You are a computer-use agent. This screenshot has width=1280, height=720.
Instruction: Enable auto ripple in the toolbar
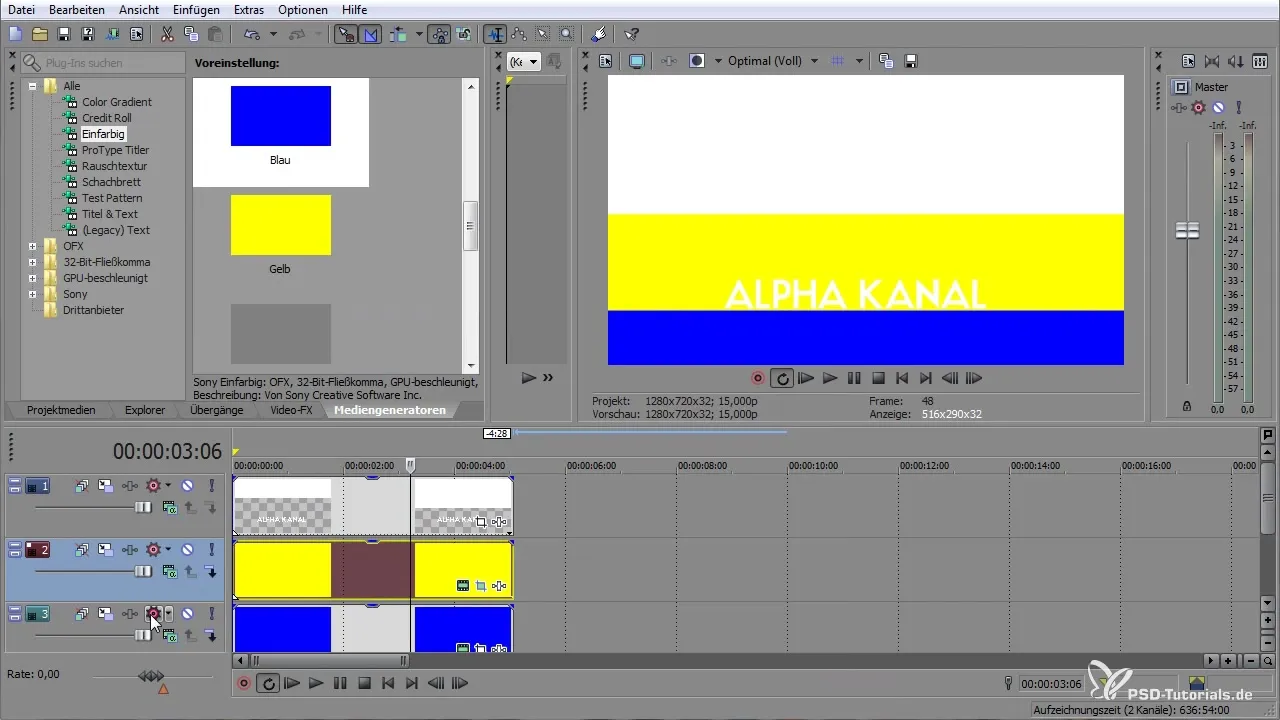[x=400, y=34]
